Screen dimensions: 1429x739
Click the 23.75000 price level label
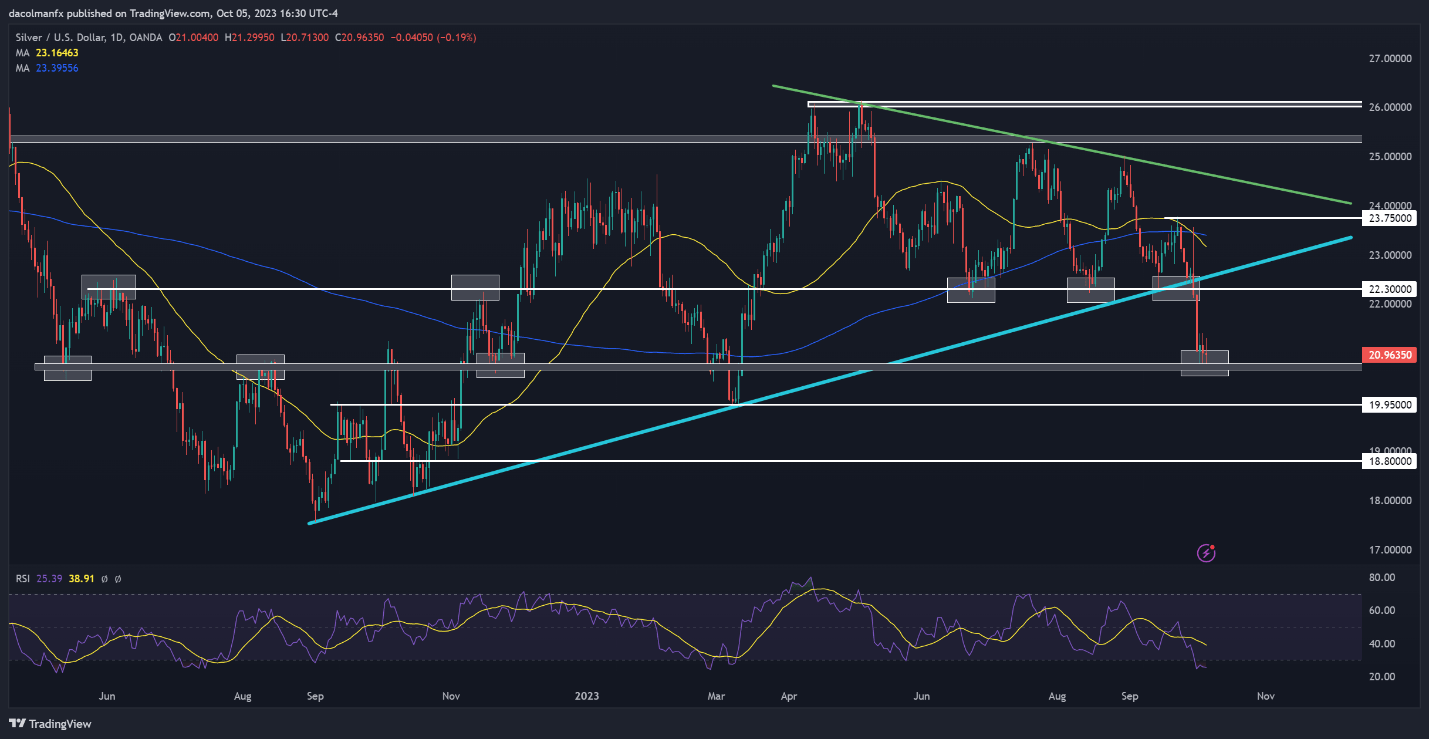pyautogui.click(x=1391, y=217)
